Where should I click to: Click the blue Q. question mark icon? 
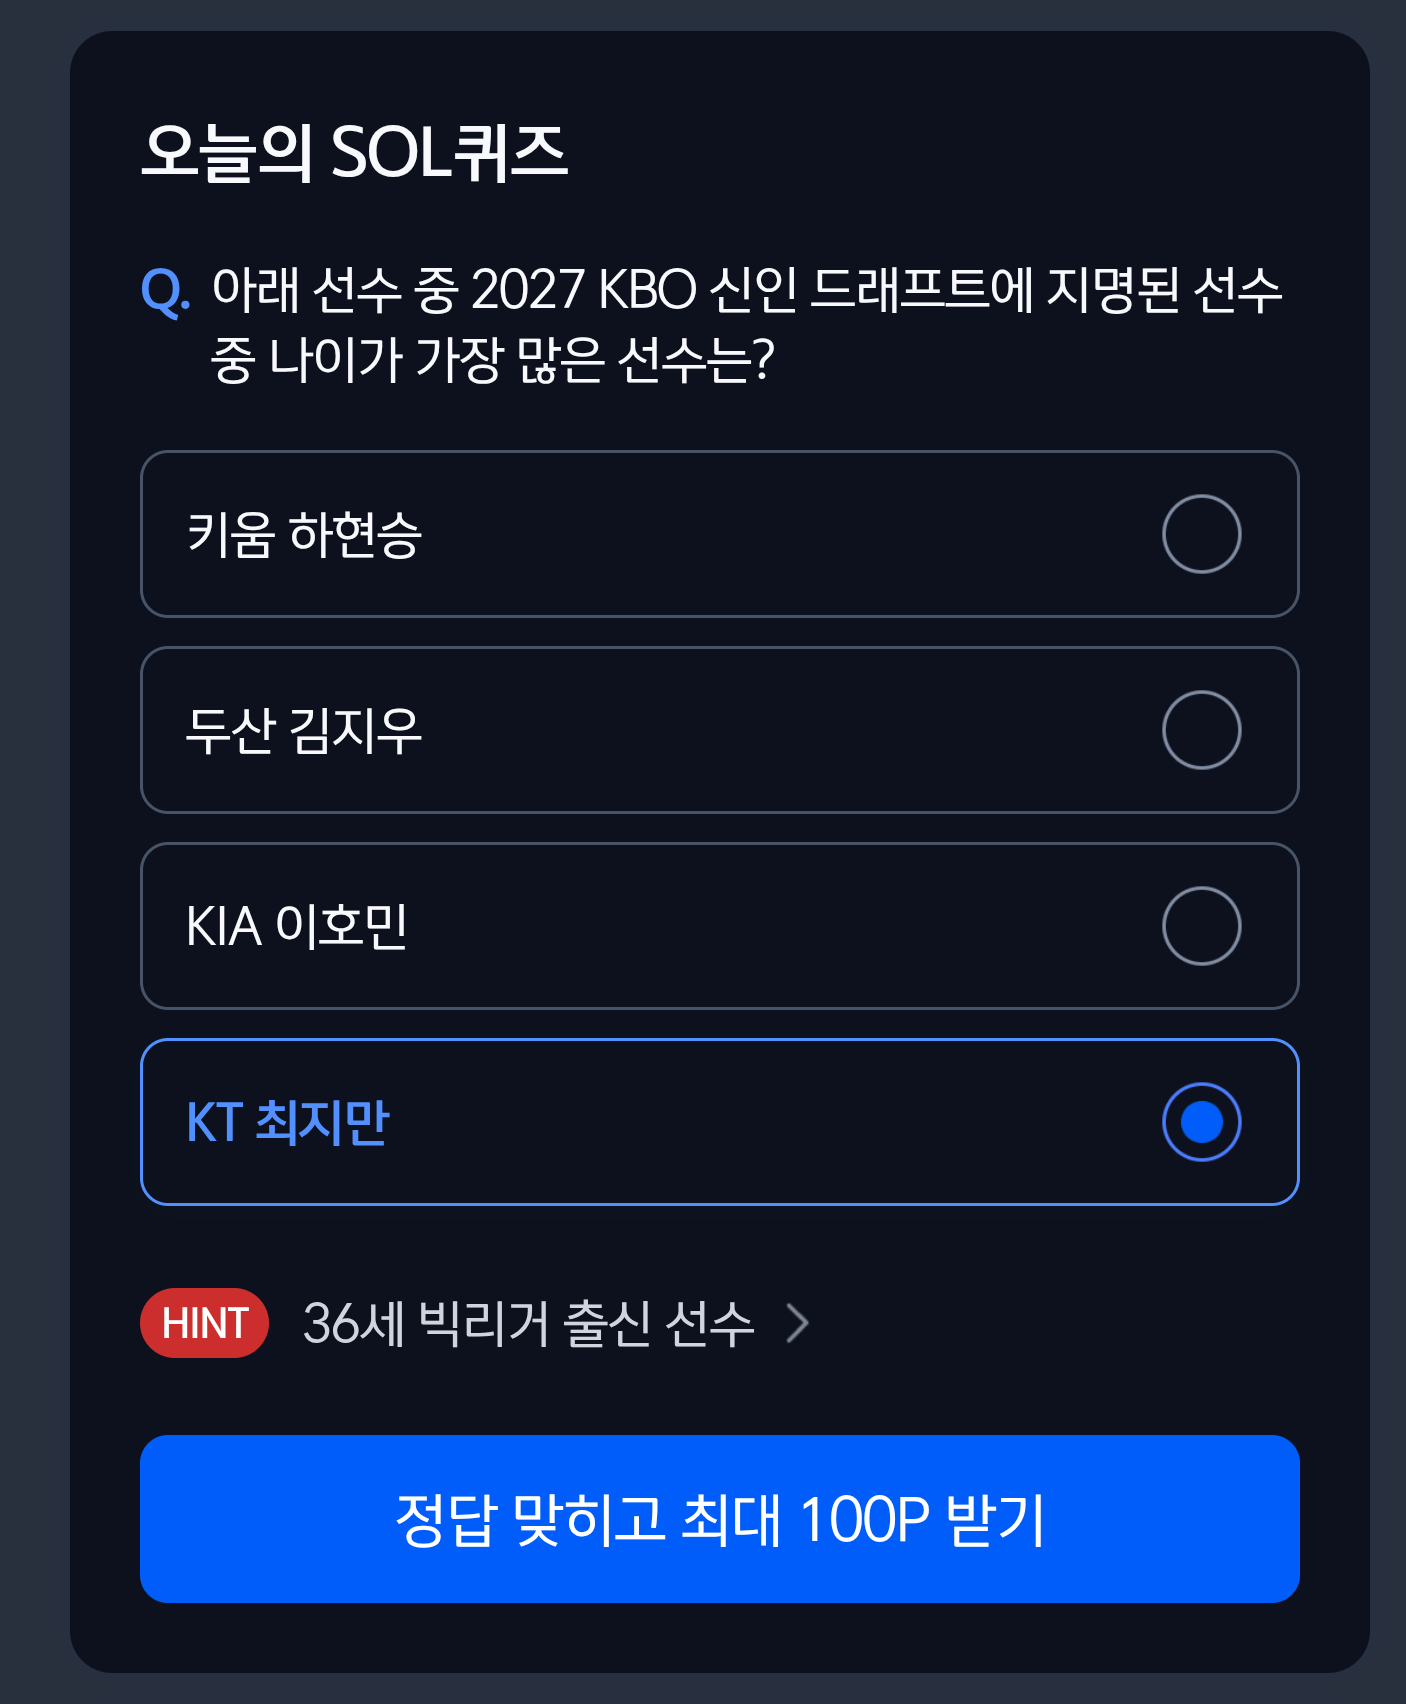[165, 292]
